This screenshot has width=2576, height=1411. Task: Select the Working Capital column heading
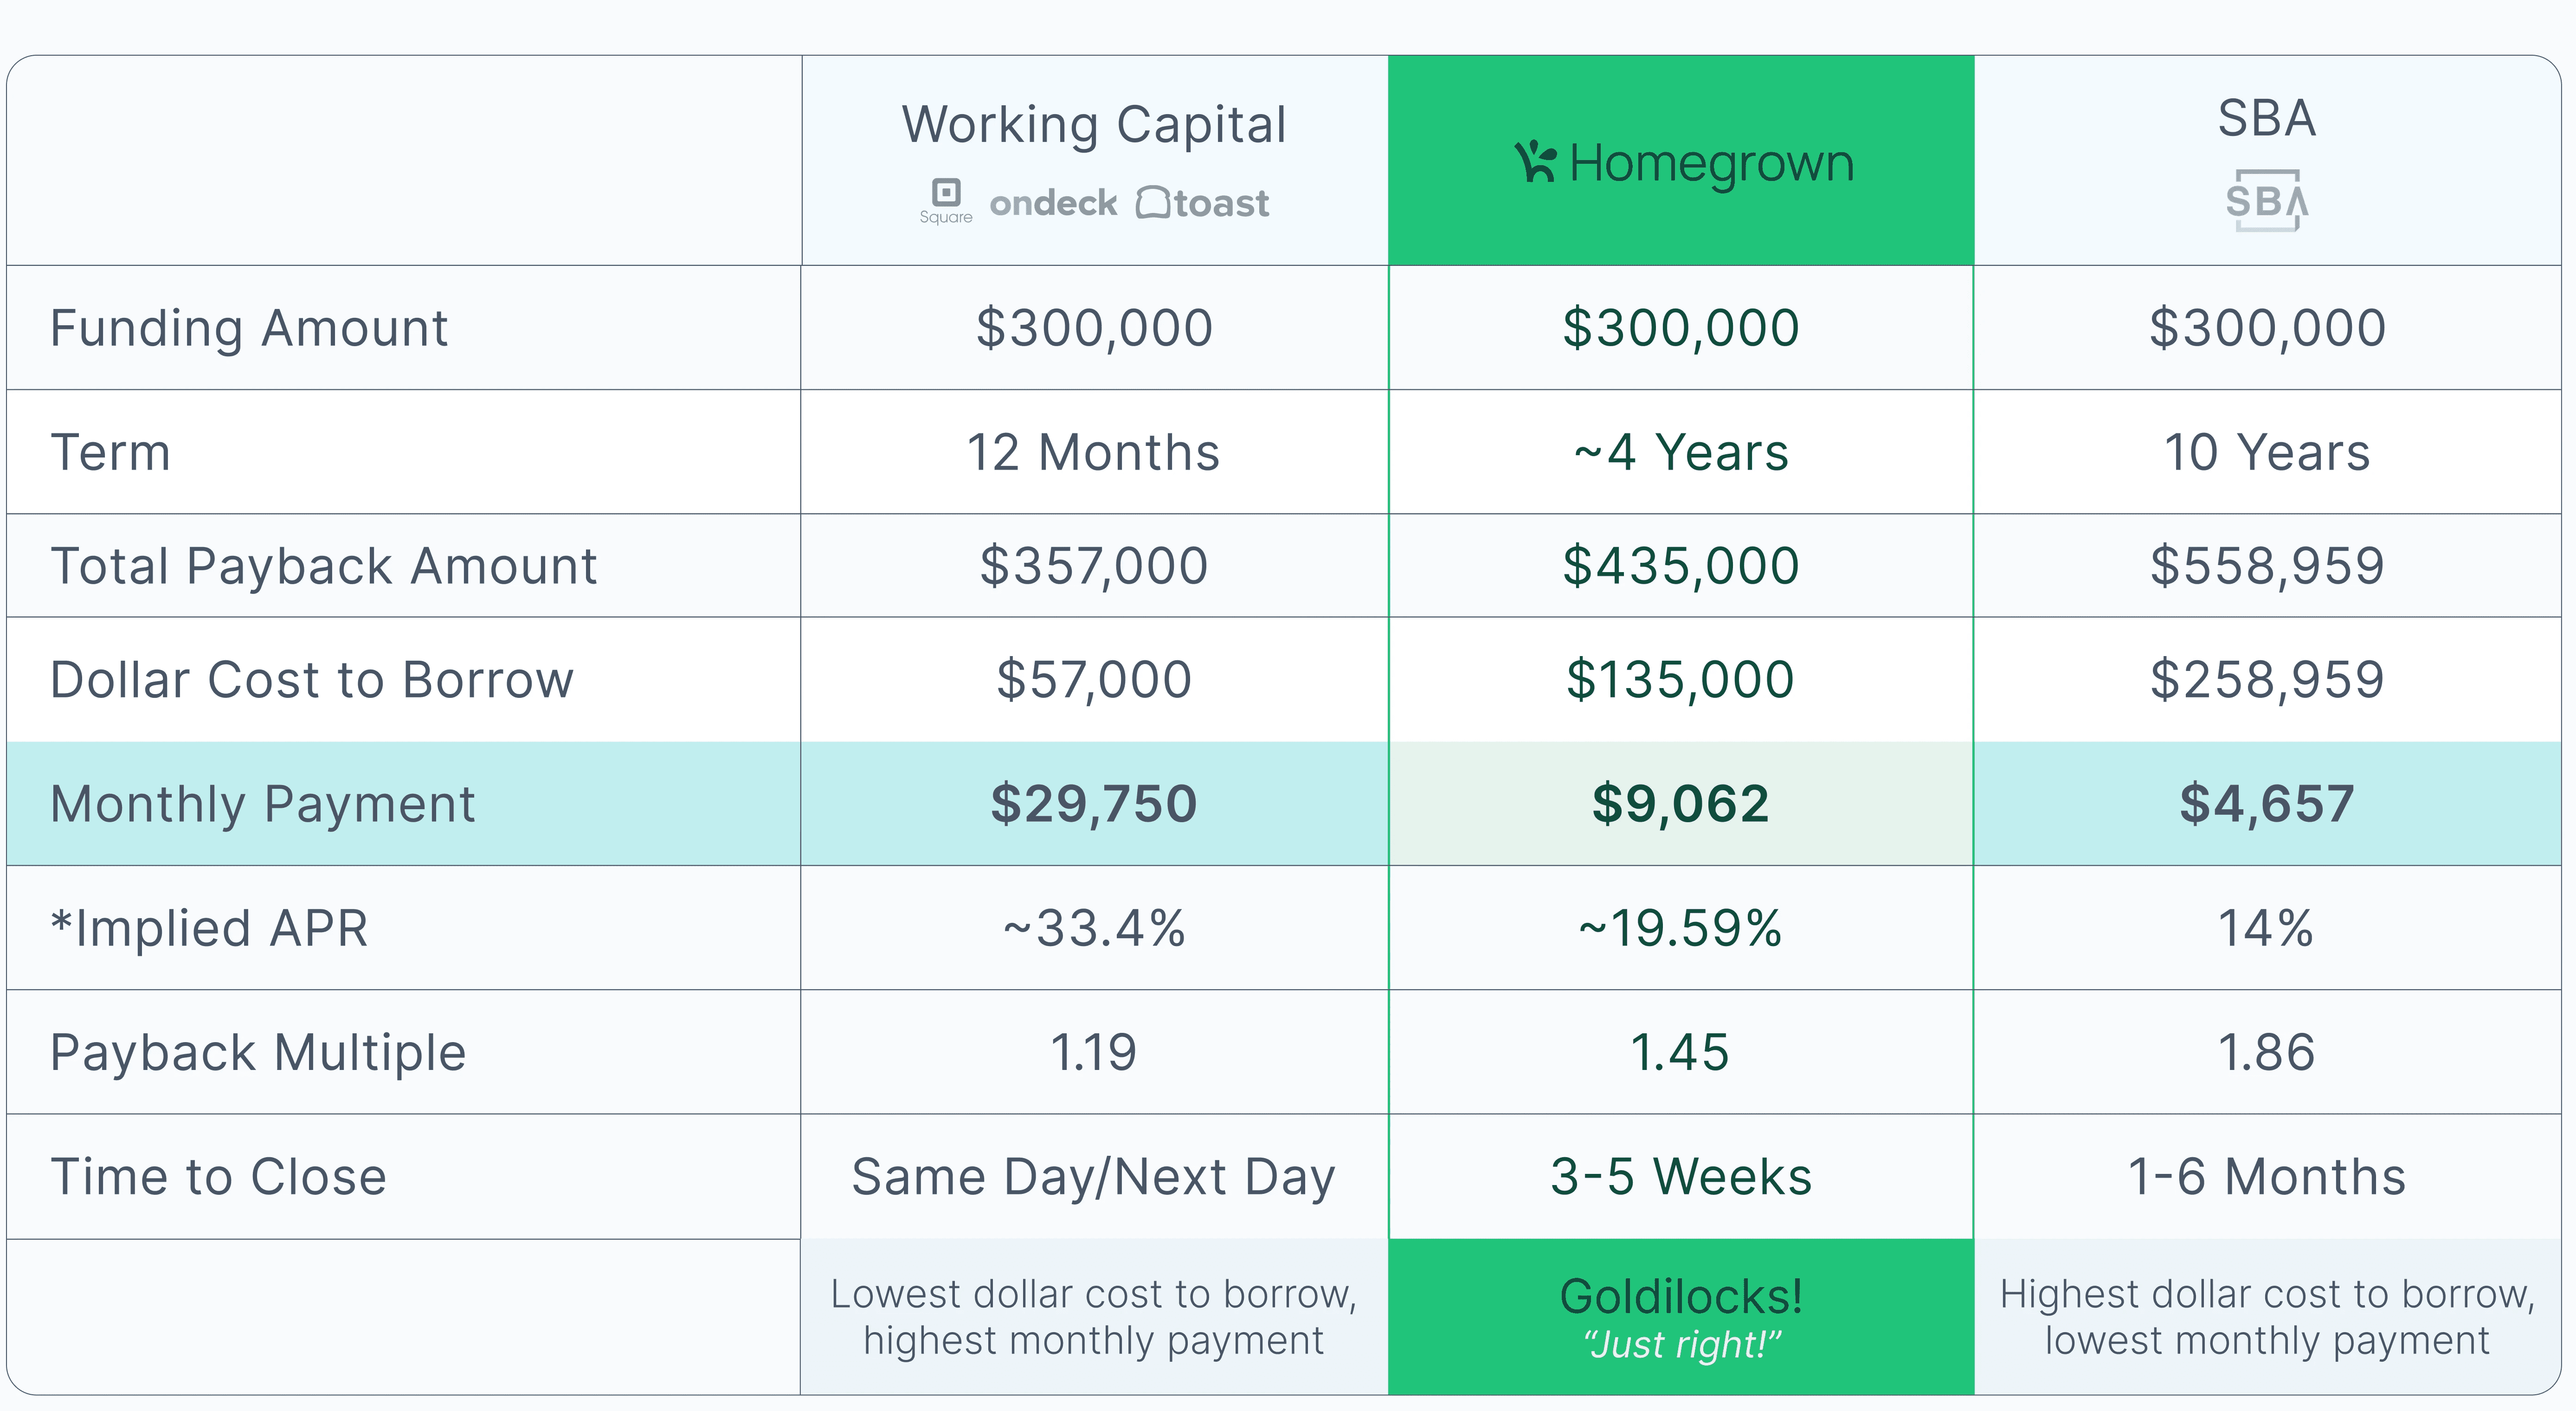1094,125
